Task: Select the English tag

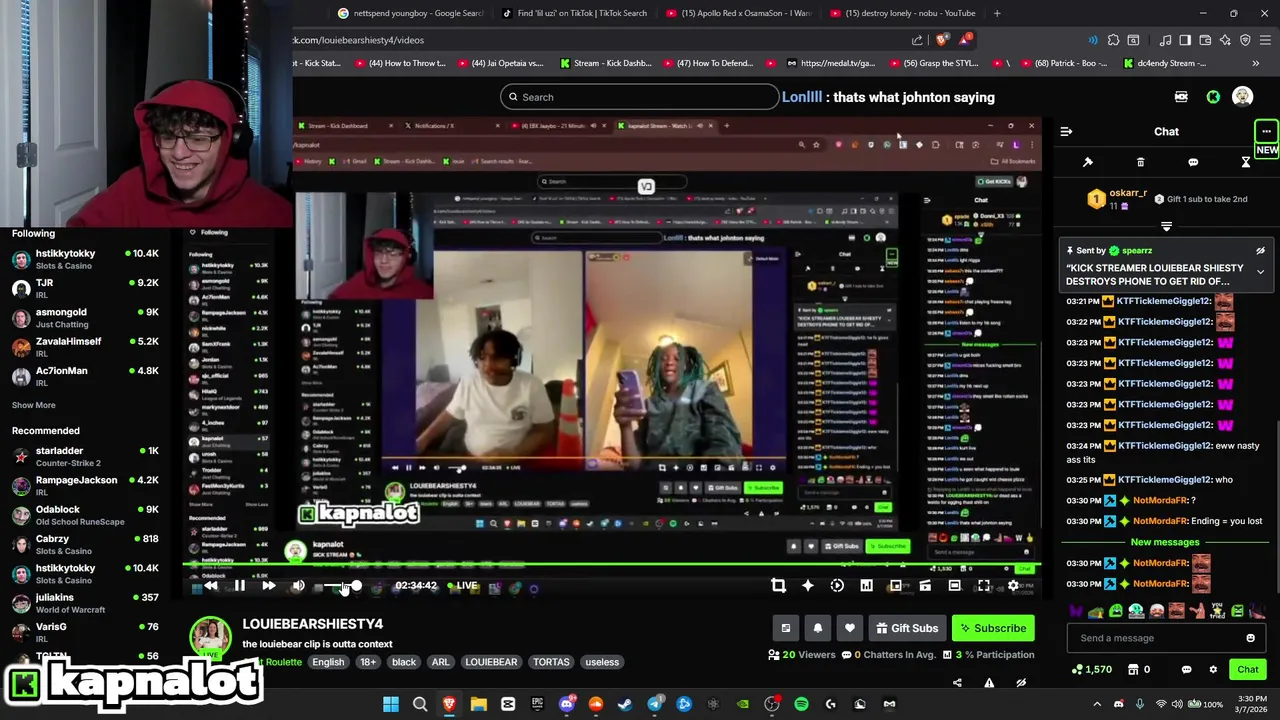Action: (328, 662)
